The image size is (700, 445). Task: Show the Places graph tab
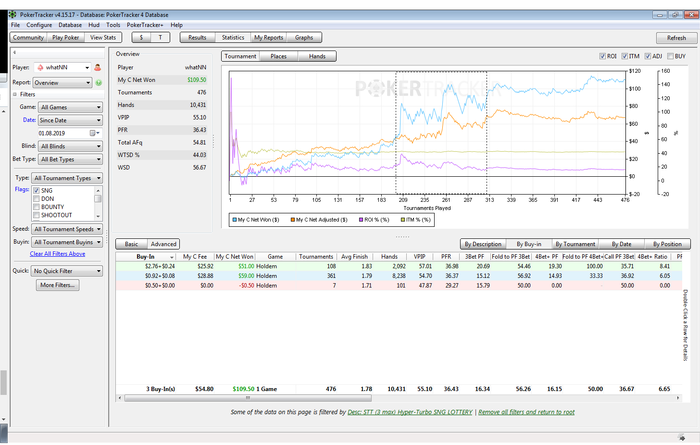pyautogui.click(x=278, y=56)
